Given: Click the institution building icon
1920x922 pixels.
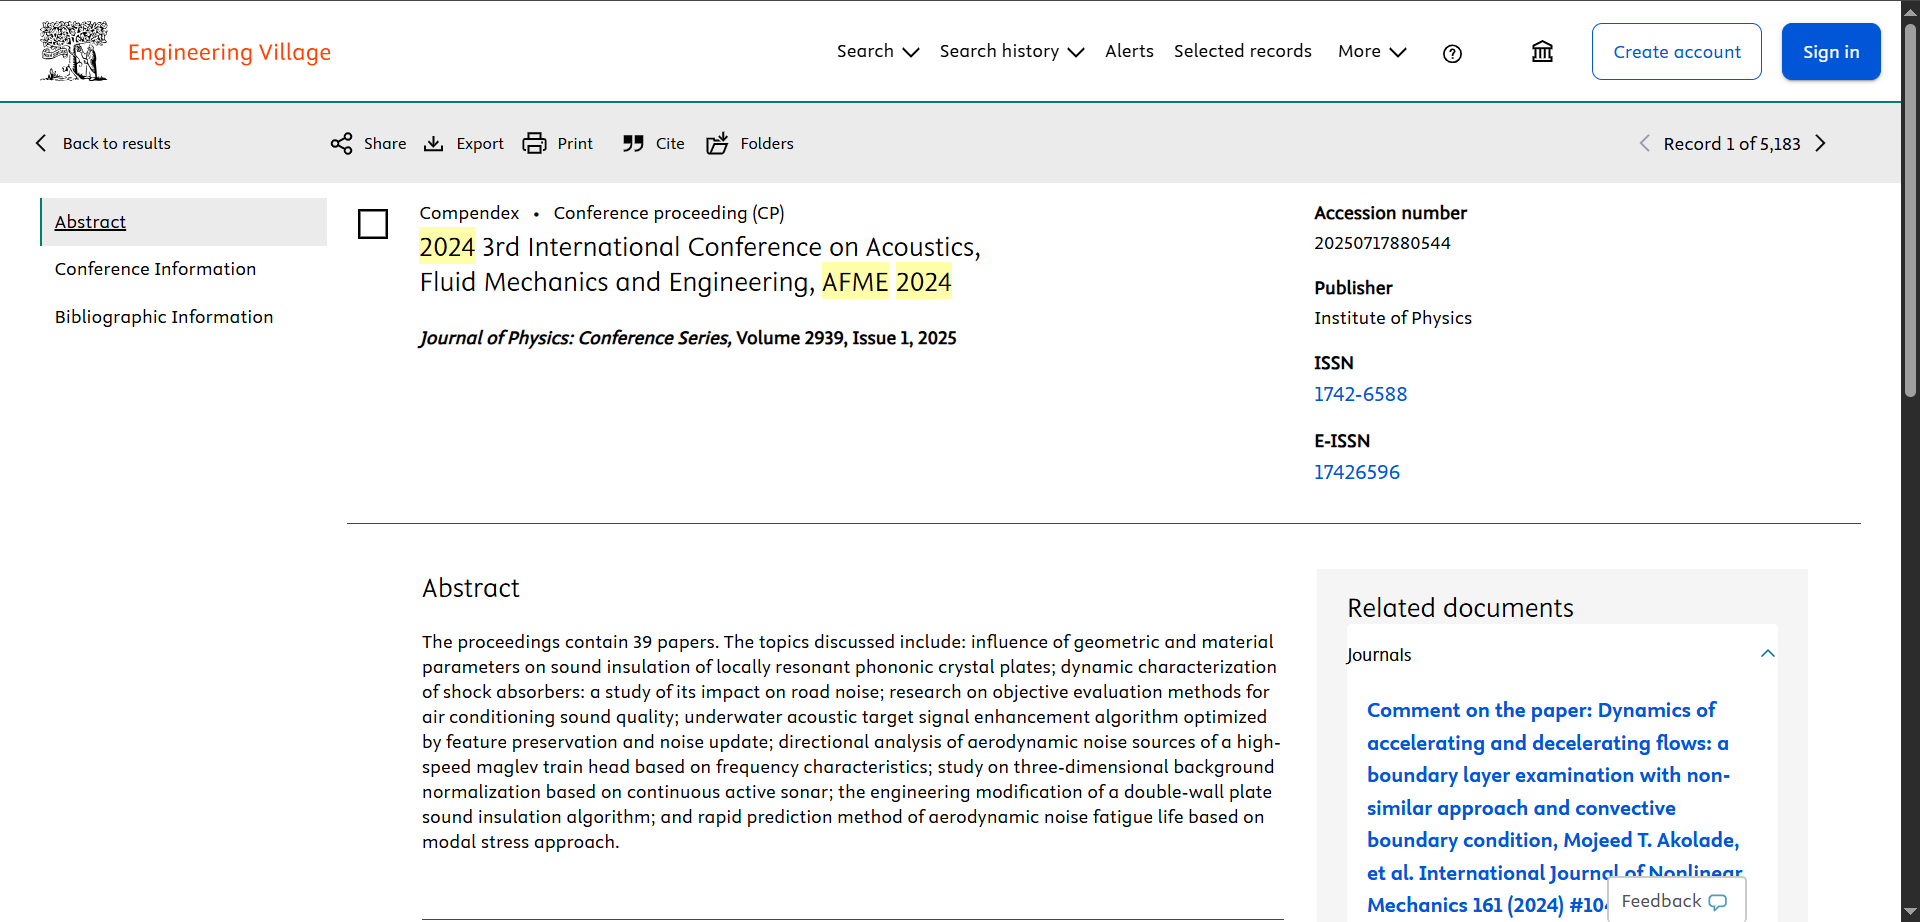Looking at the screenshot, I should pos(1542,51).
